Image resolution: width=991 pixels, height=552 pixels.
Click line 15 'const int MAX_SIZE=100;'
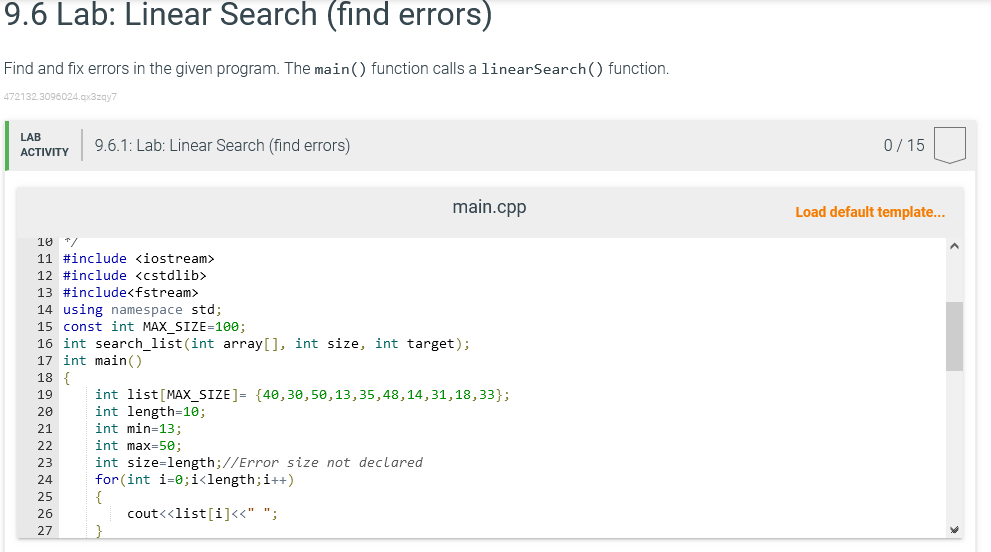[154, 327]
